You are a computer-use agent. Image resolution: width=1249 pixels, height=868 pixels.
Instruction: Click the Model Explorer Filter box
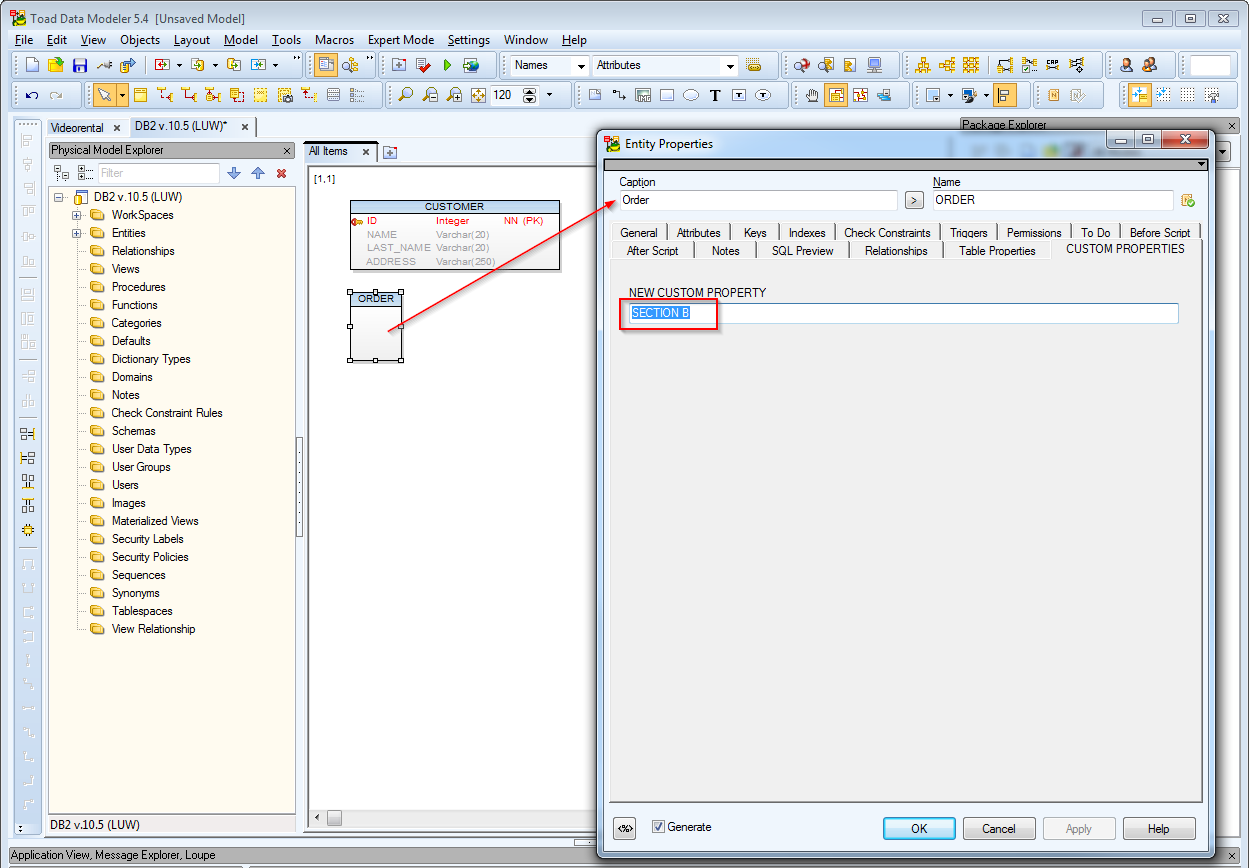(158, 173)
